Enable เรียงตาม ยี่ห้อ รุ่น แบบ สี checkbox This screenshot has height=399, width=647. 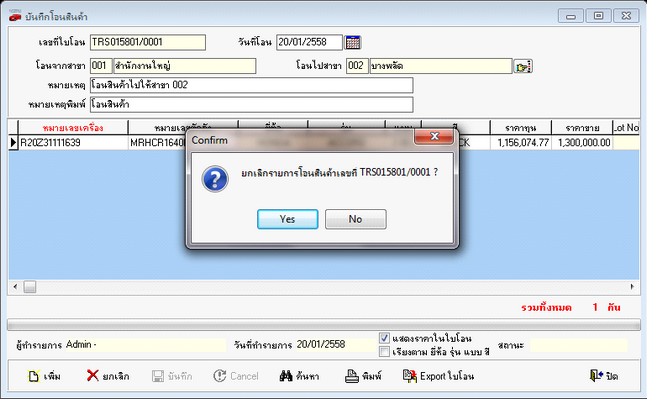[384, 352]
